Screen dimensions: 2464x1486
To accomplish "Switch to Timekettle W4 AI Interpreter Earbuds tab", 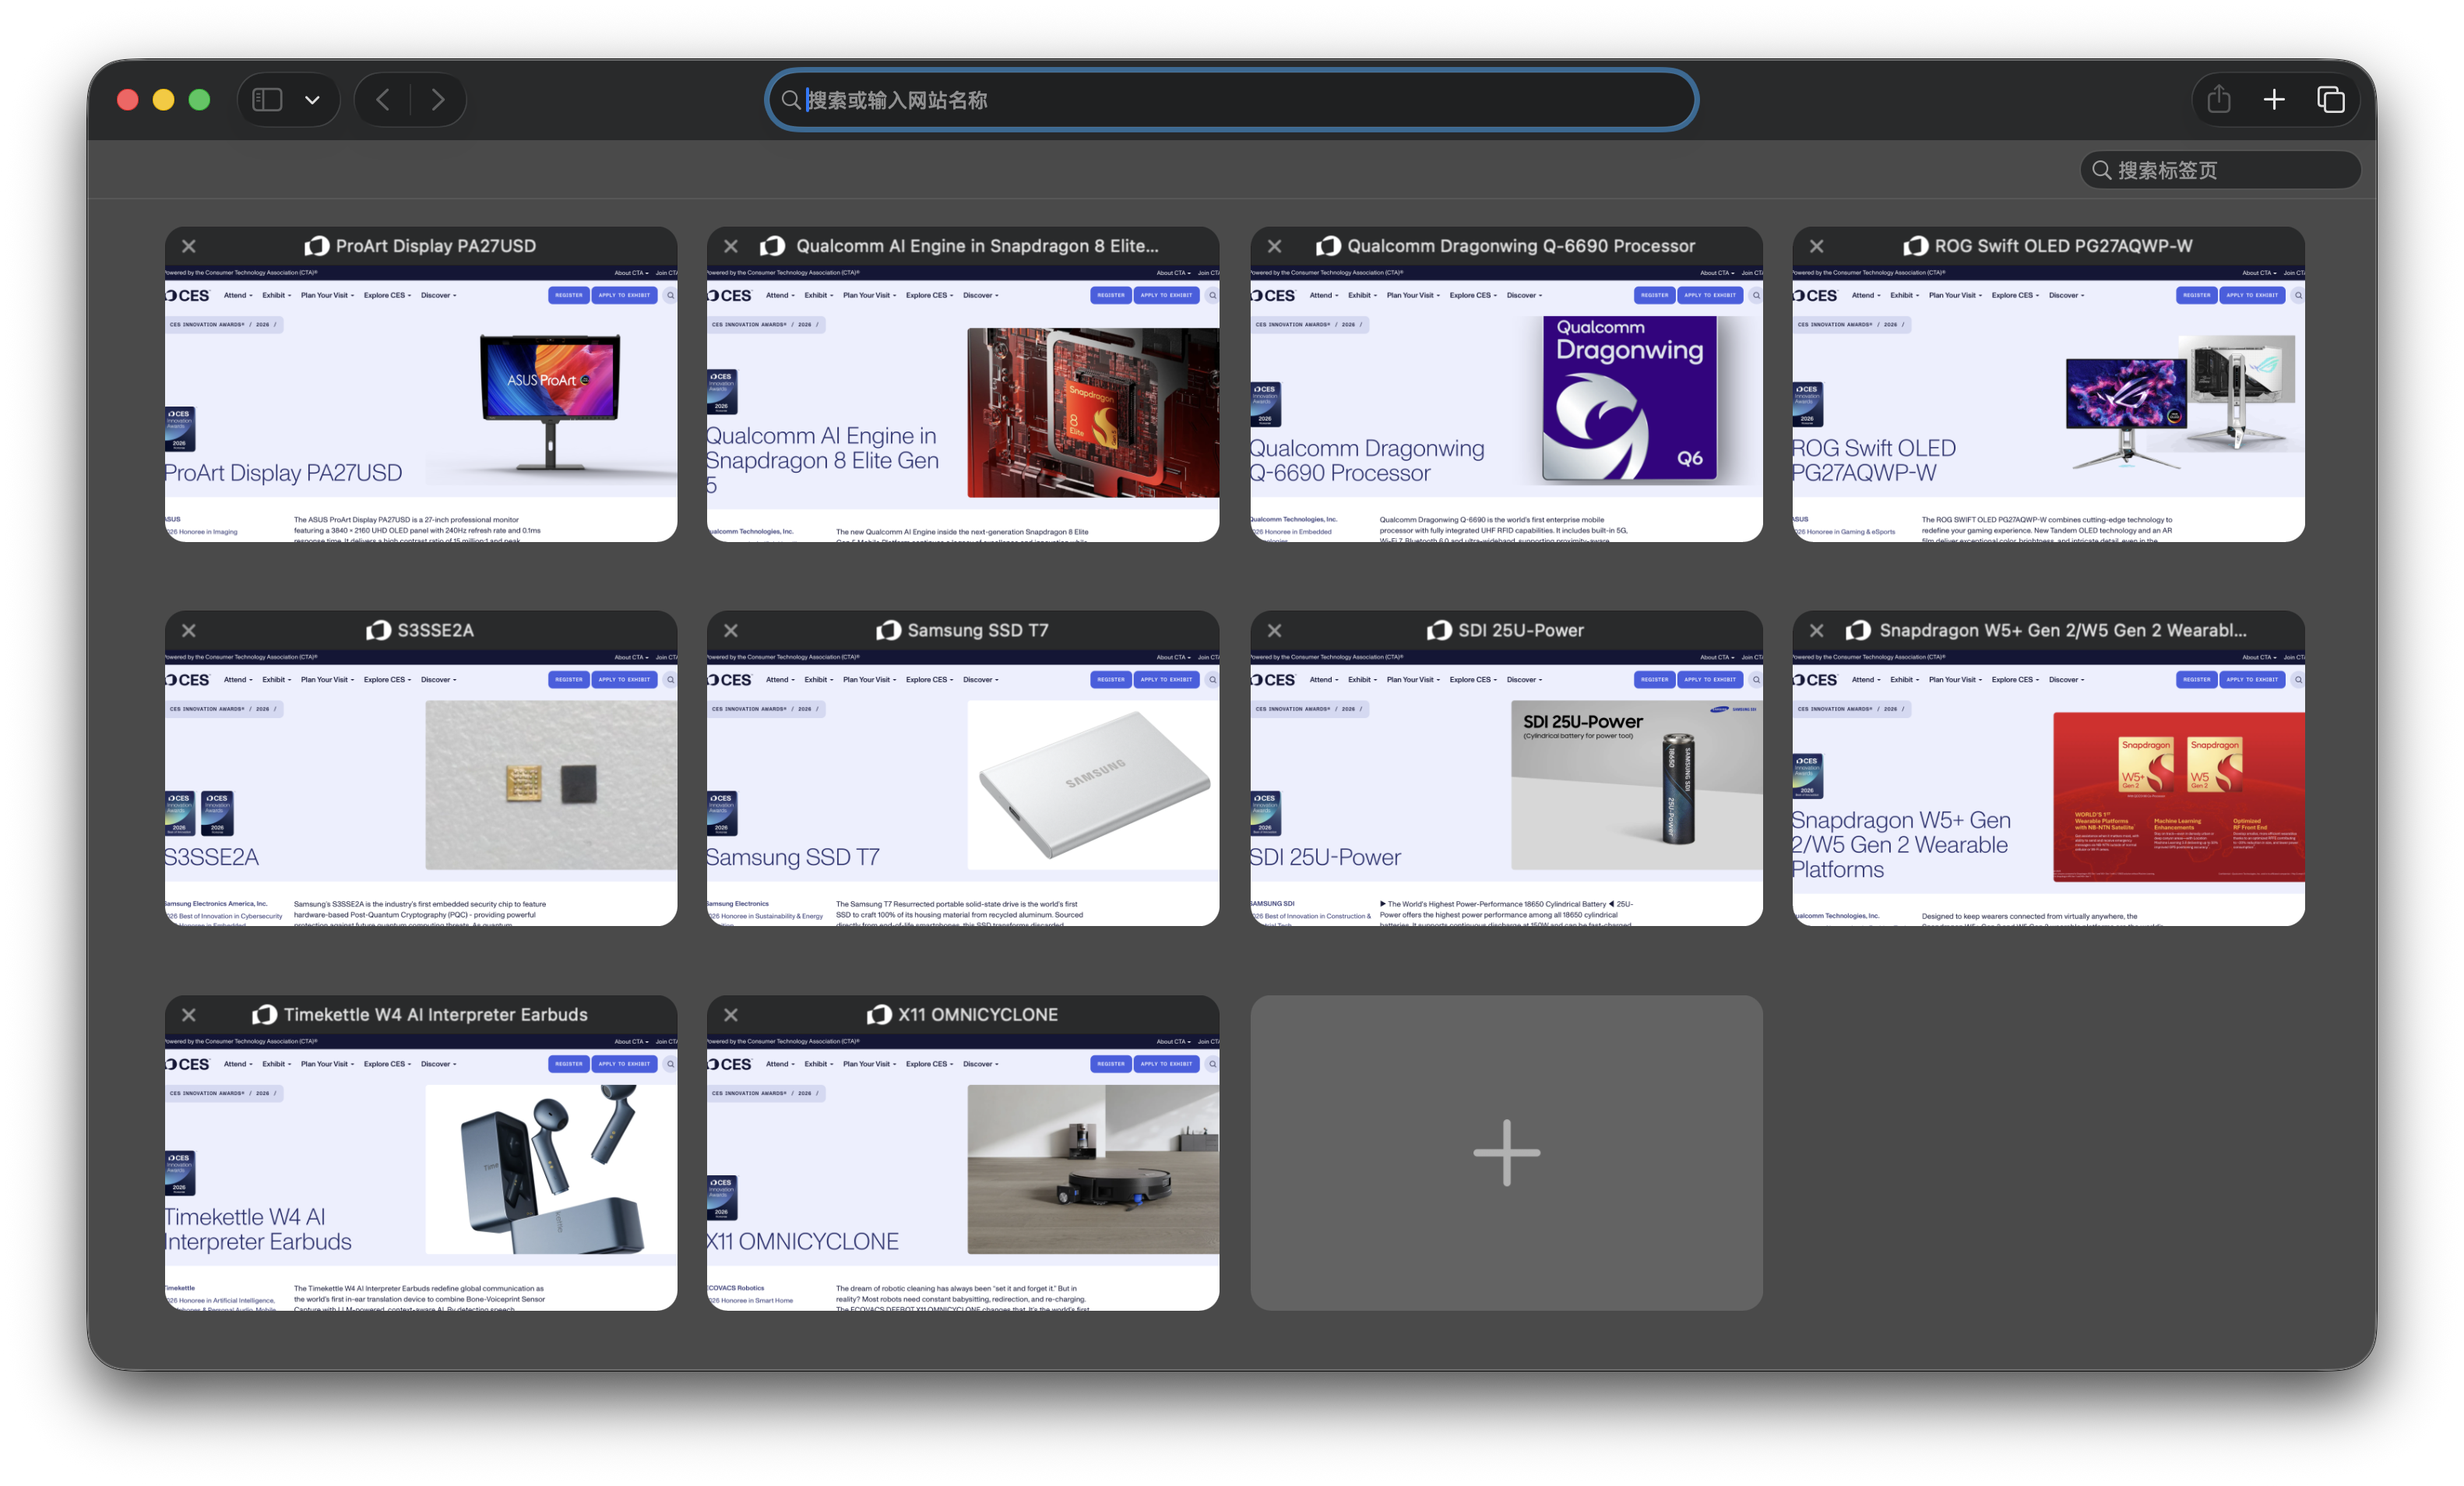I will pyautogui.click(x=421, y=1170).
